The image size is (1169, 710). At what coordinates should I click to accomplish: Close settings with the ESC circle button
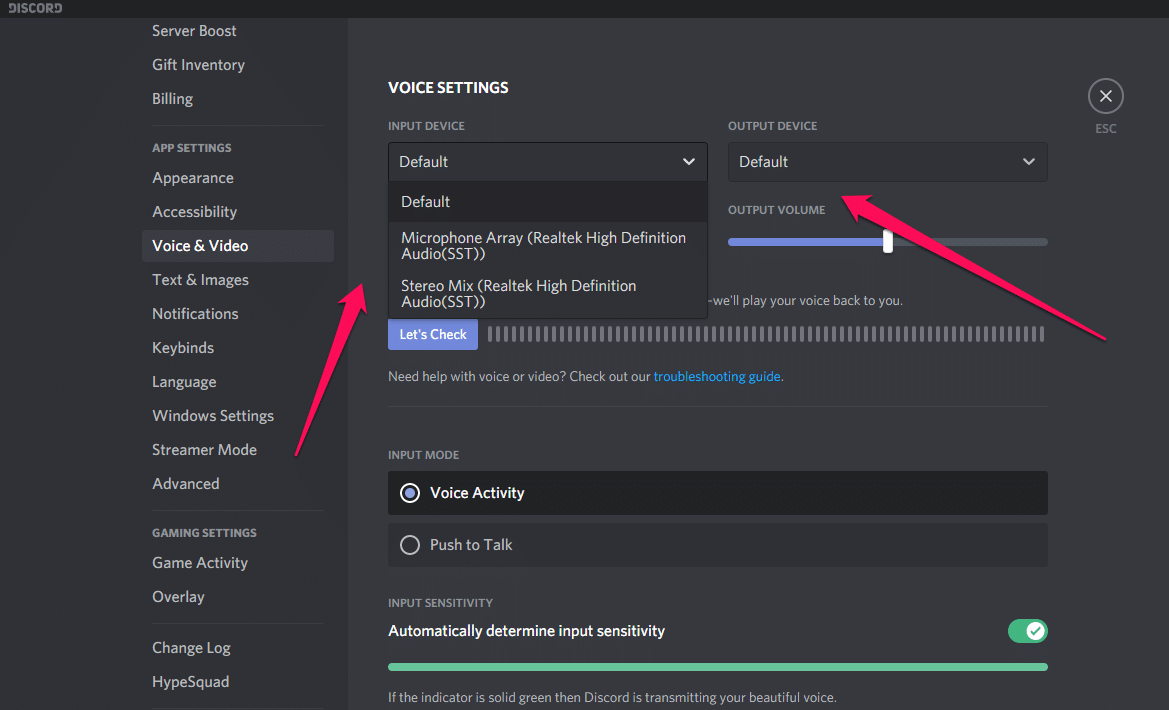pyautogui.click(x=1105, y=96)
